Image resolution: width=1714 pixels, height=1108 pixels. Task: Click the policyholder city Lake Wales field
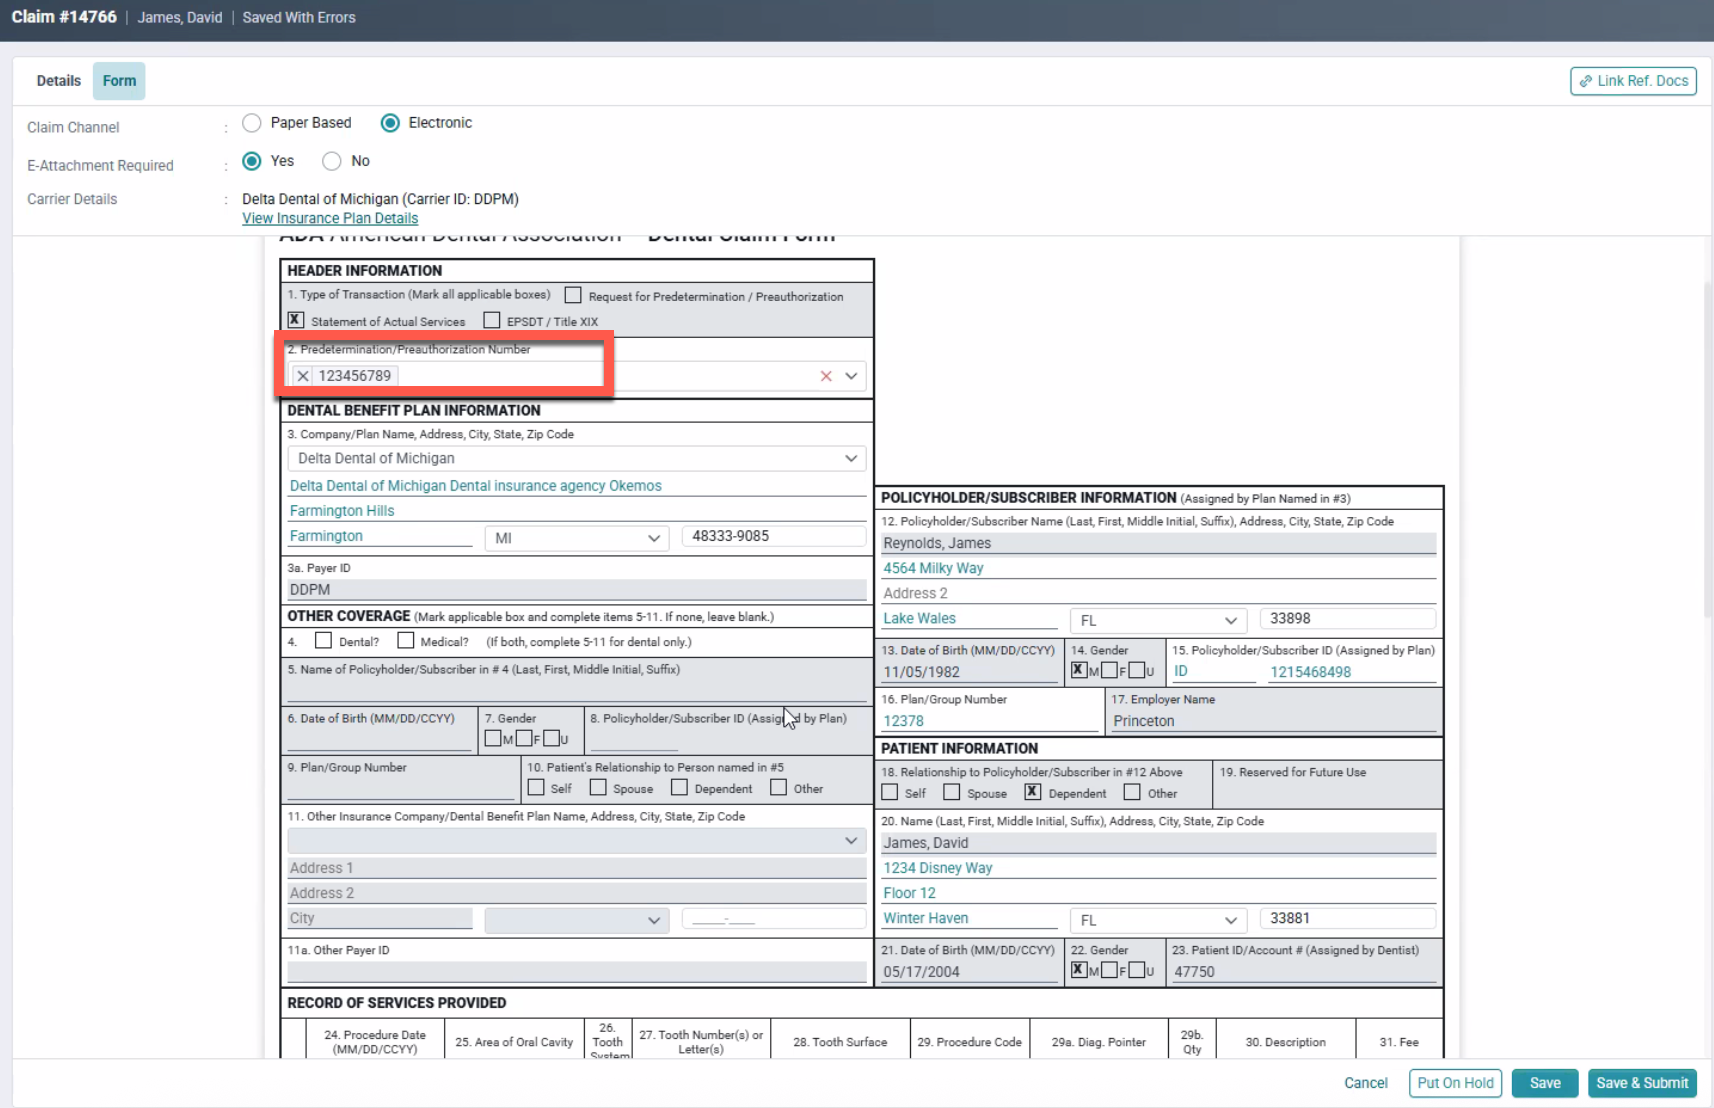coord(969,619)
